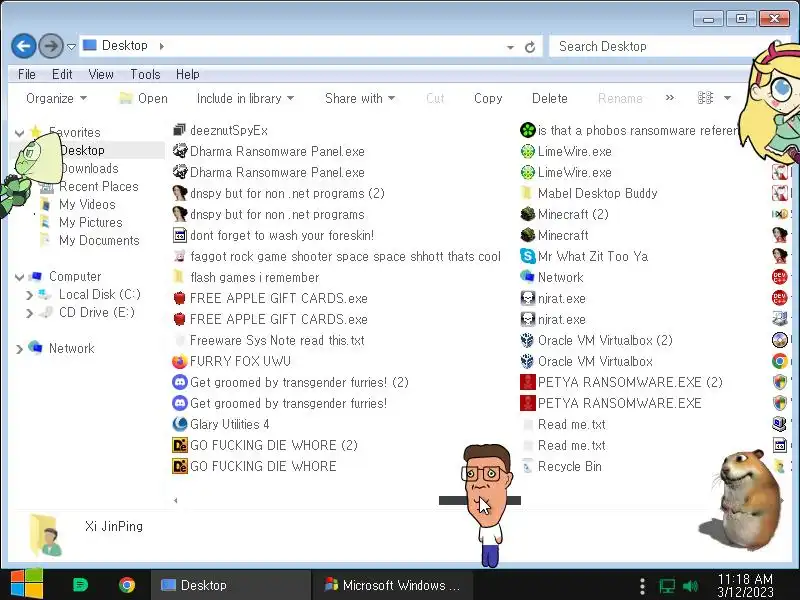Select the Oracle VM Virtualbox (2) icon

(x=527, y=340)
